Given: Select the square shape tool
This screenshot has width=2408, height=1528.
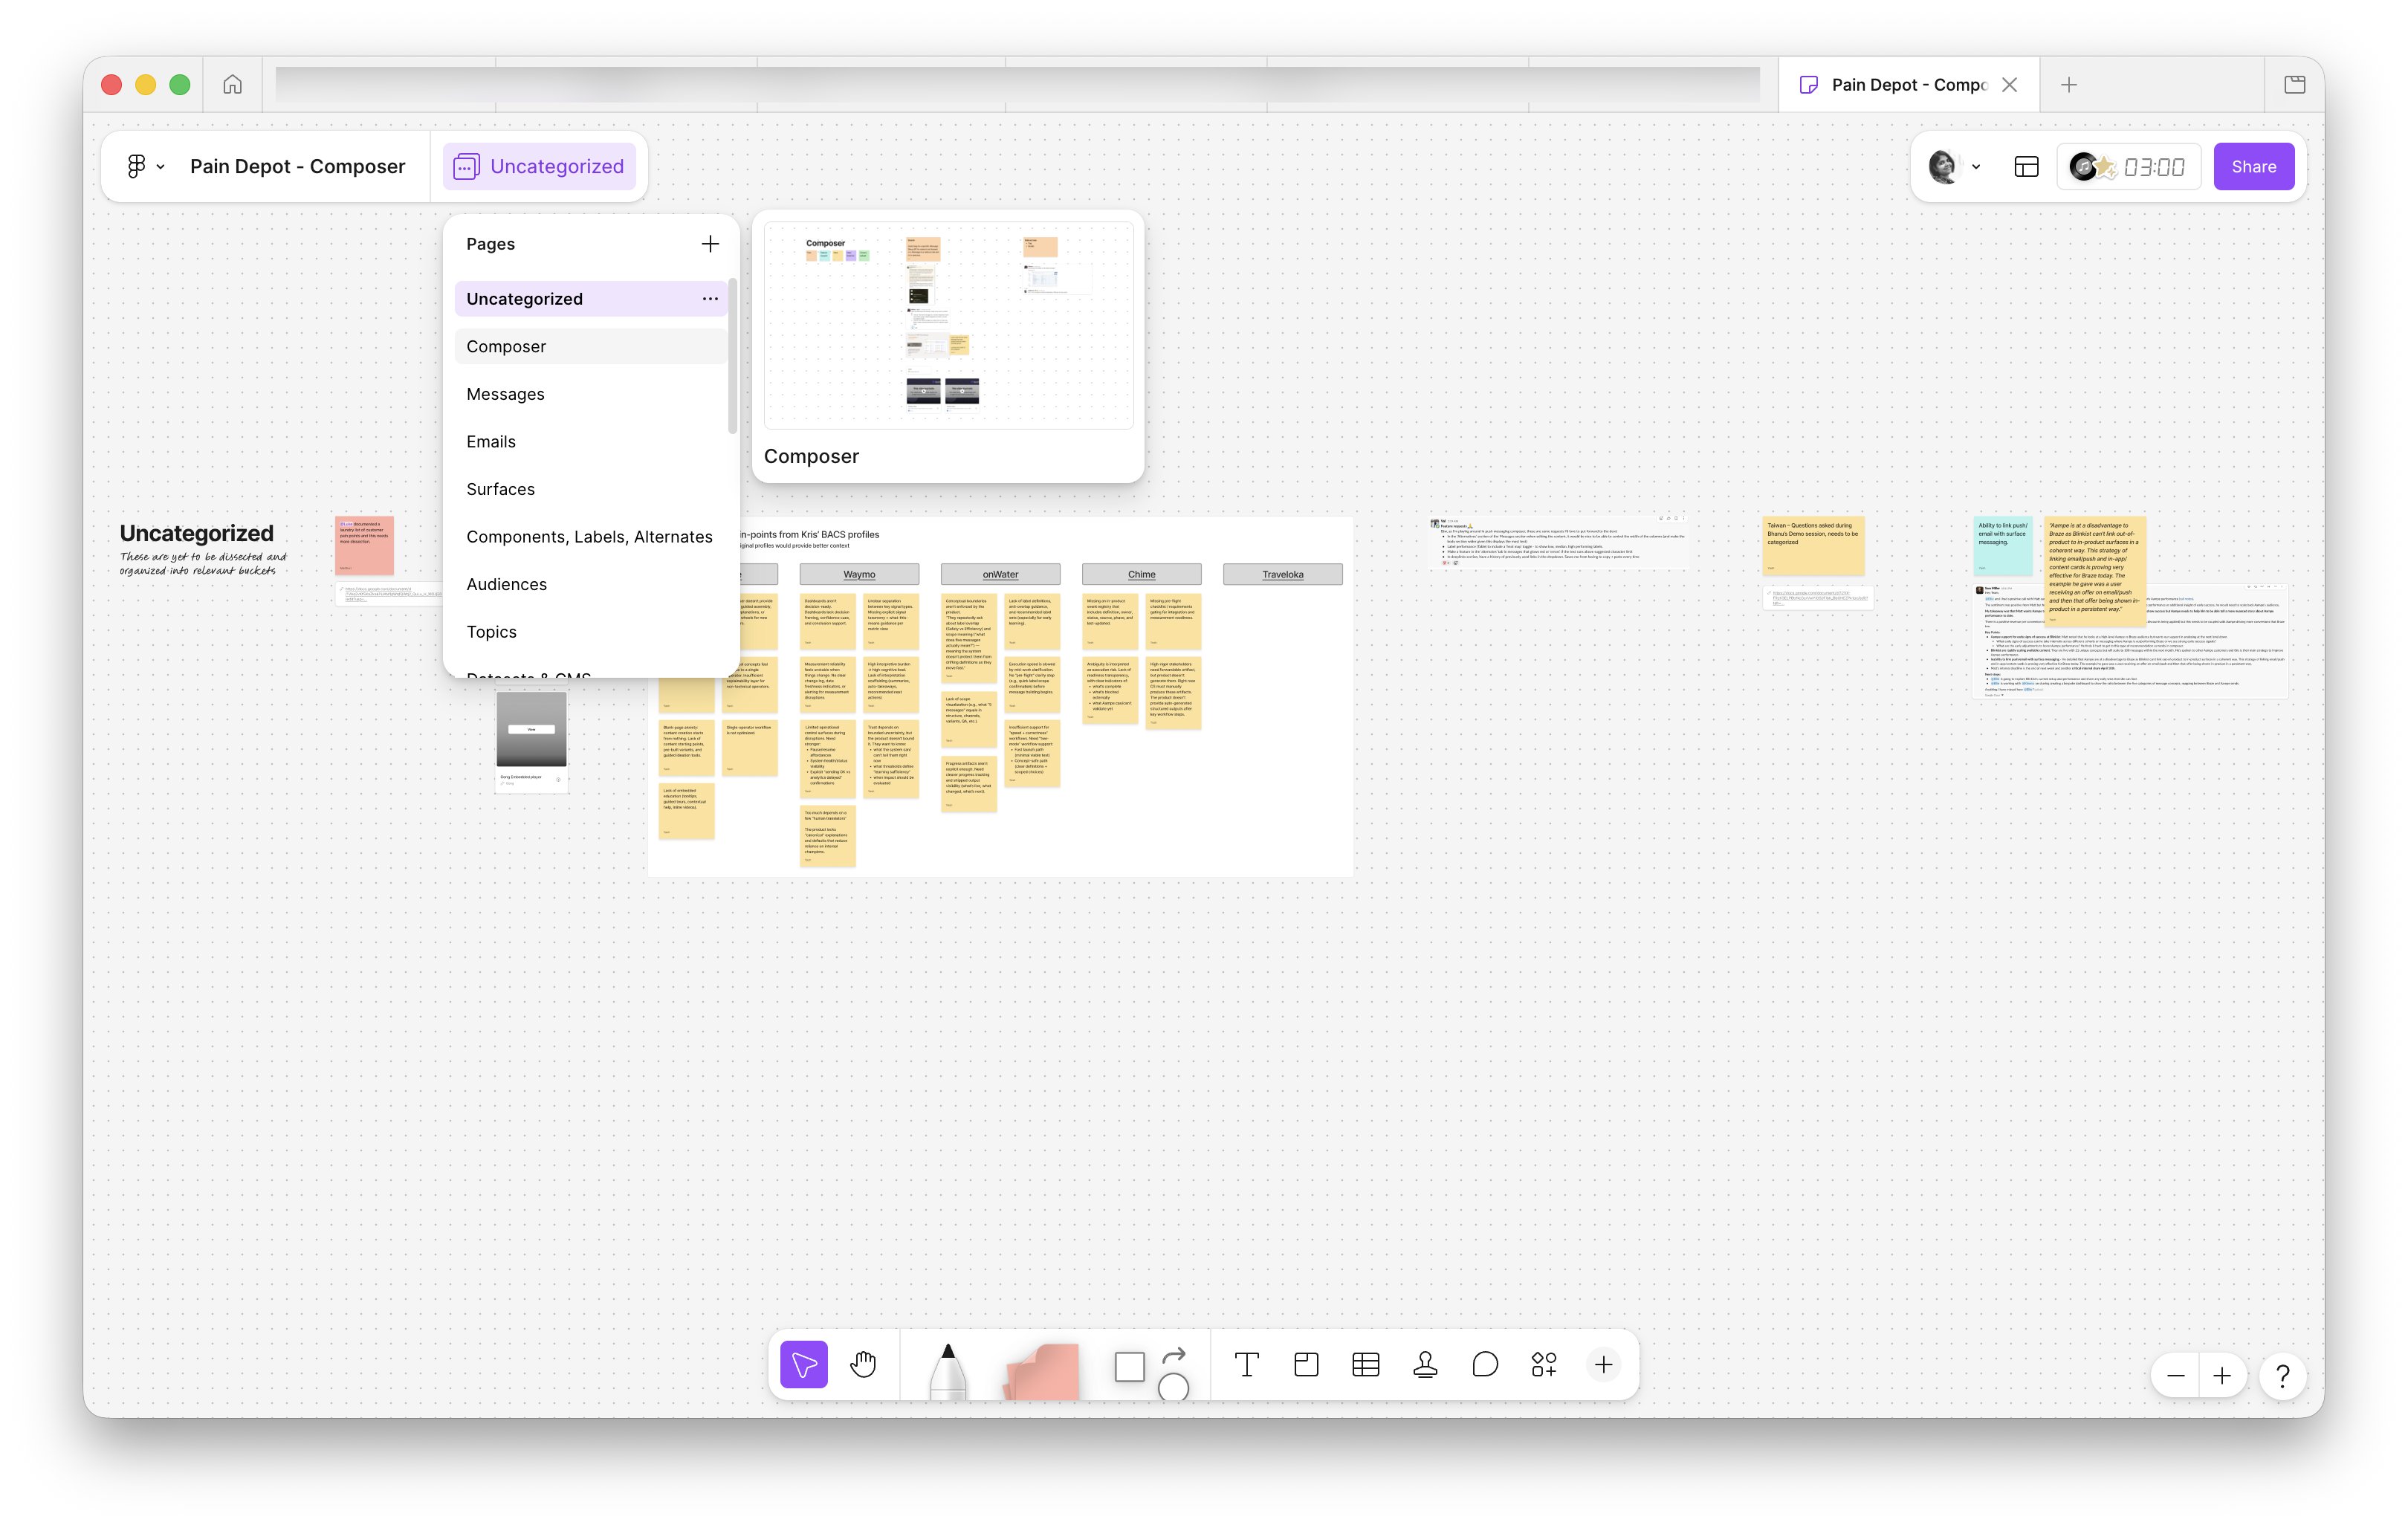Looking at the screenshot, I should pyautogui.click(x=1129, y=1366).
